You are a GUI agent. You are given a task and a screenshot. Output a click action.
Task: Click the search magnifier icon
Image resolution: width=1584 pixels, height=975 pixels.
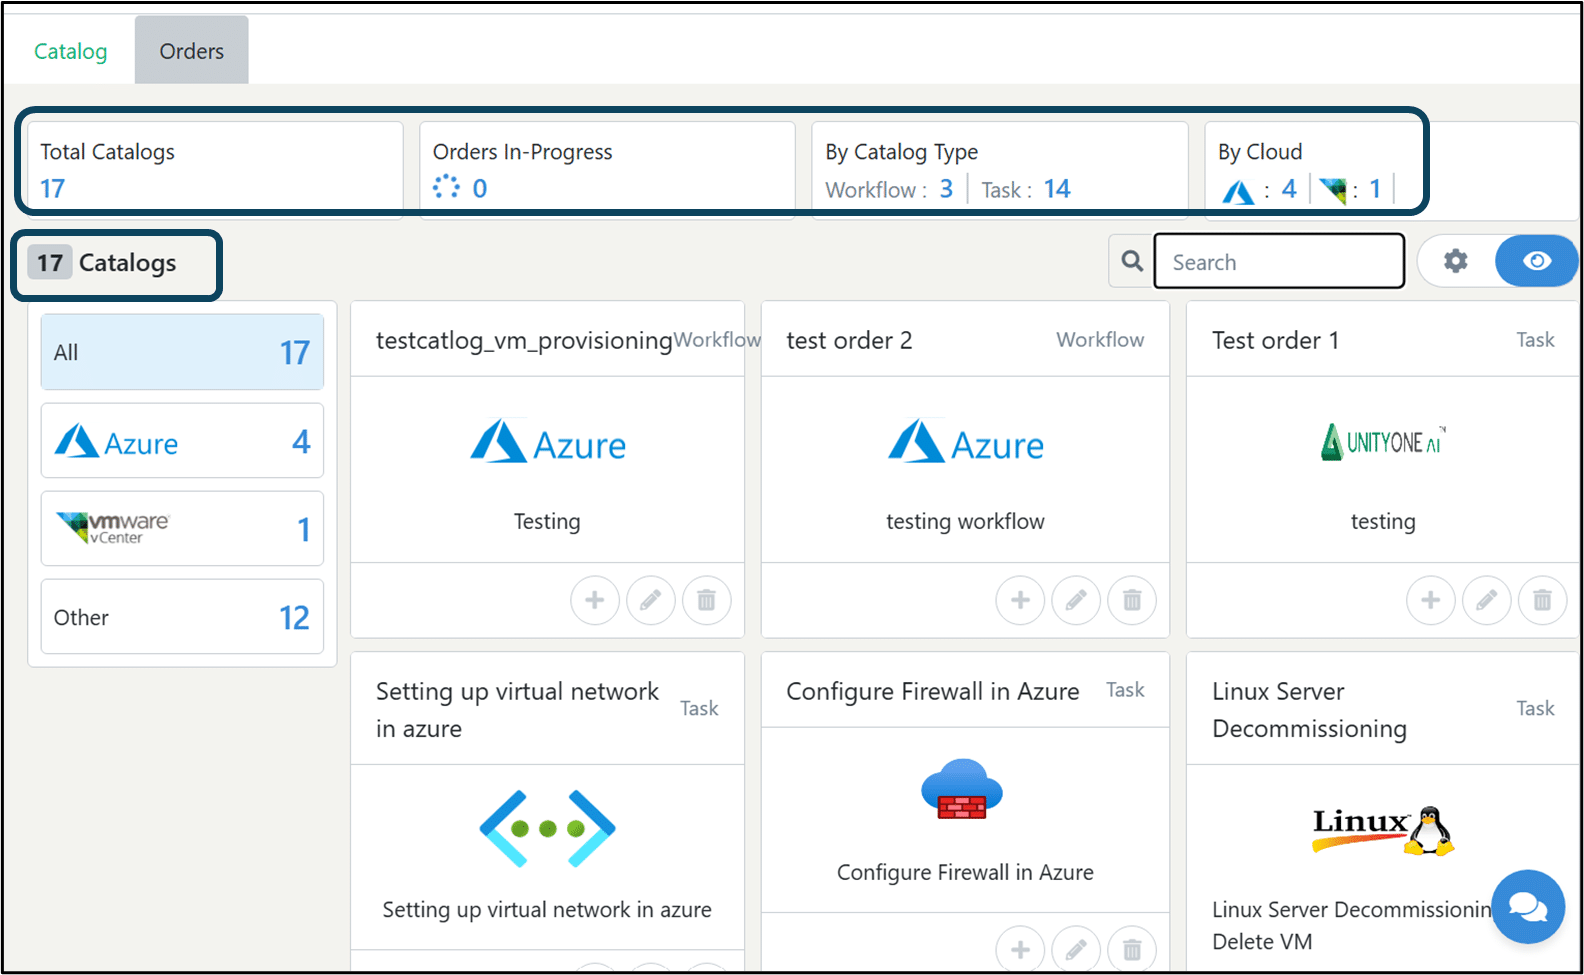click(1132, 261)
